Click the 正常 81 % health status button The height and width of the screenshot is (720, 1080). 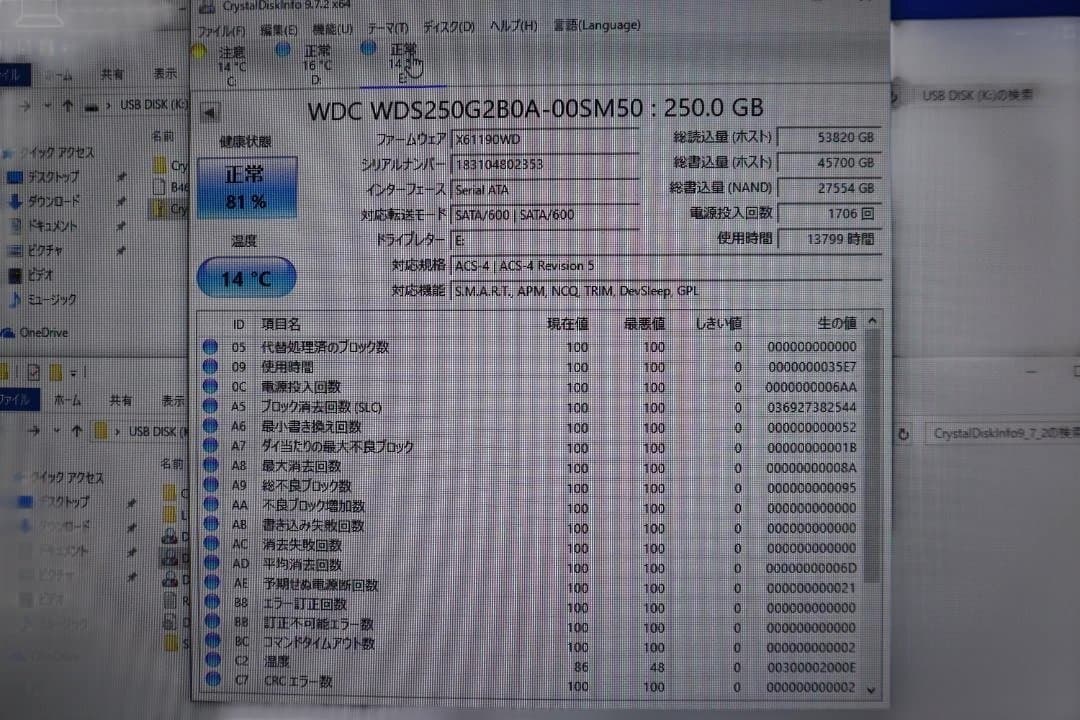pyautogui.click(x=247, y=187)
